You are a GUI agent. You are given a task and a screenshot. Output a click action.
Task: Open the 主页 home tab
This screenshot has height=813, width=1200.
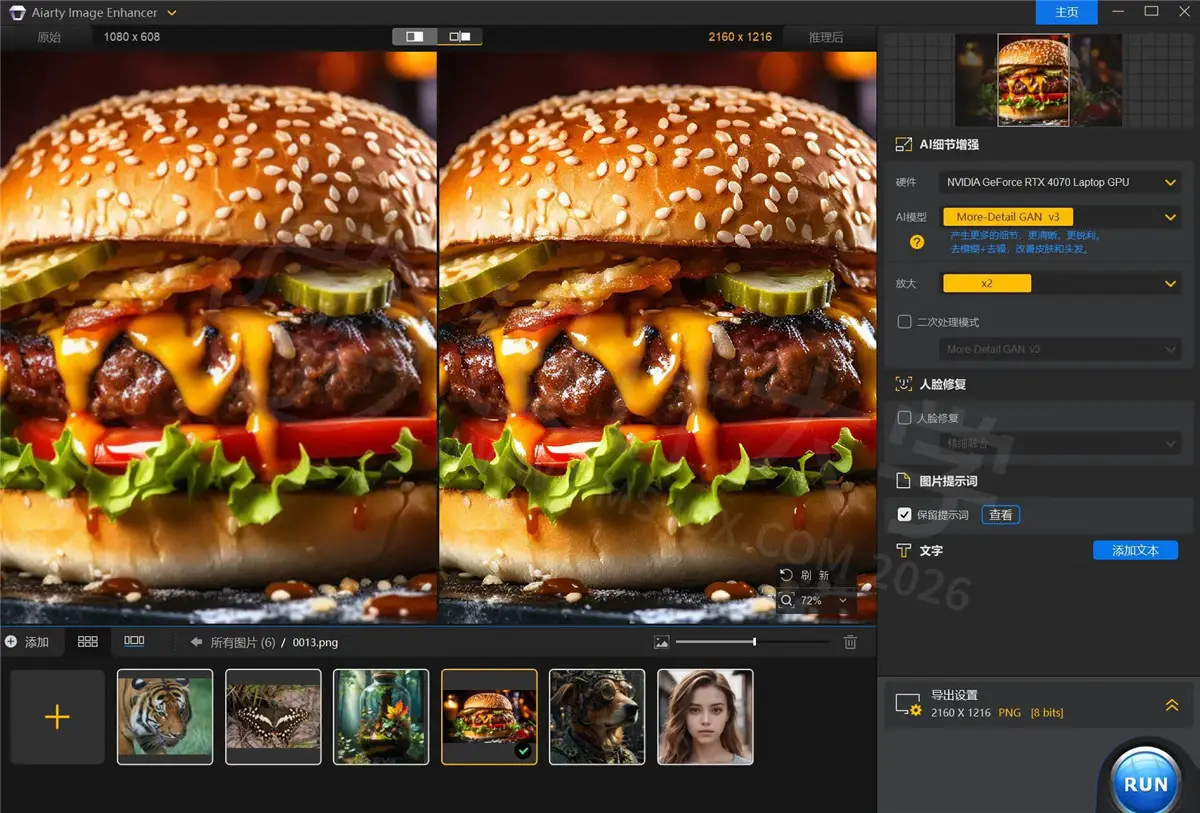1066,12
